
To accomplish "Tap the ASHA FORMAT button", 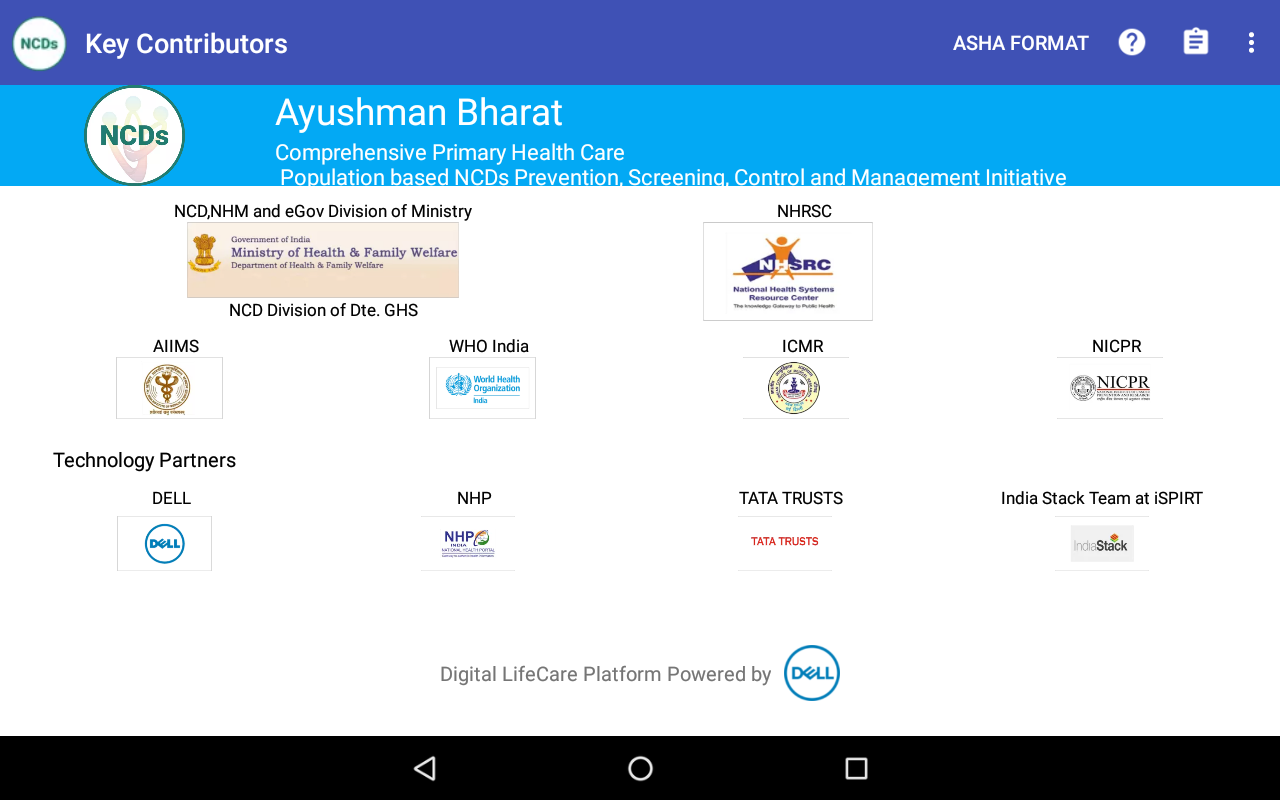I will pos(1021,43).
